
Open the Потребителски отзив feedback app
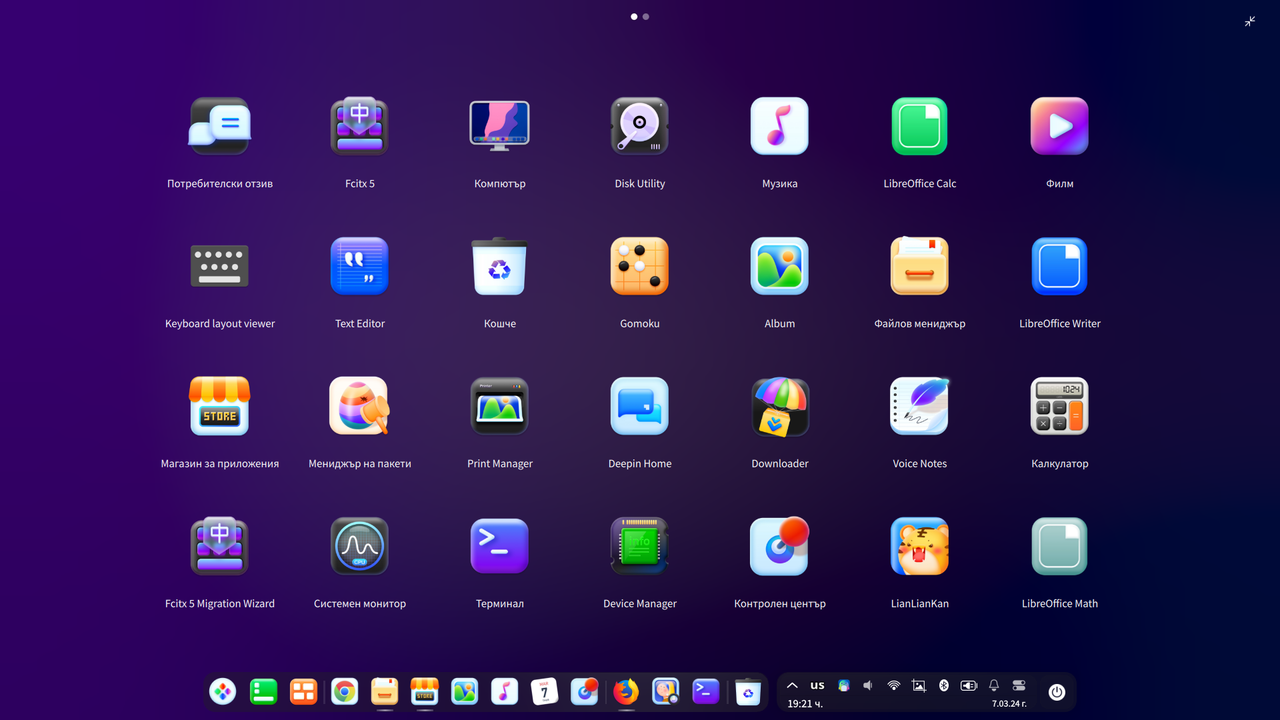coord(220,126)
